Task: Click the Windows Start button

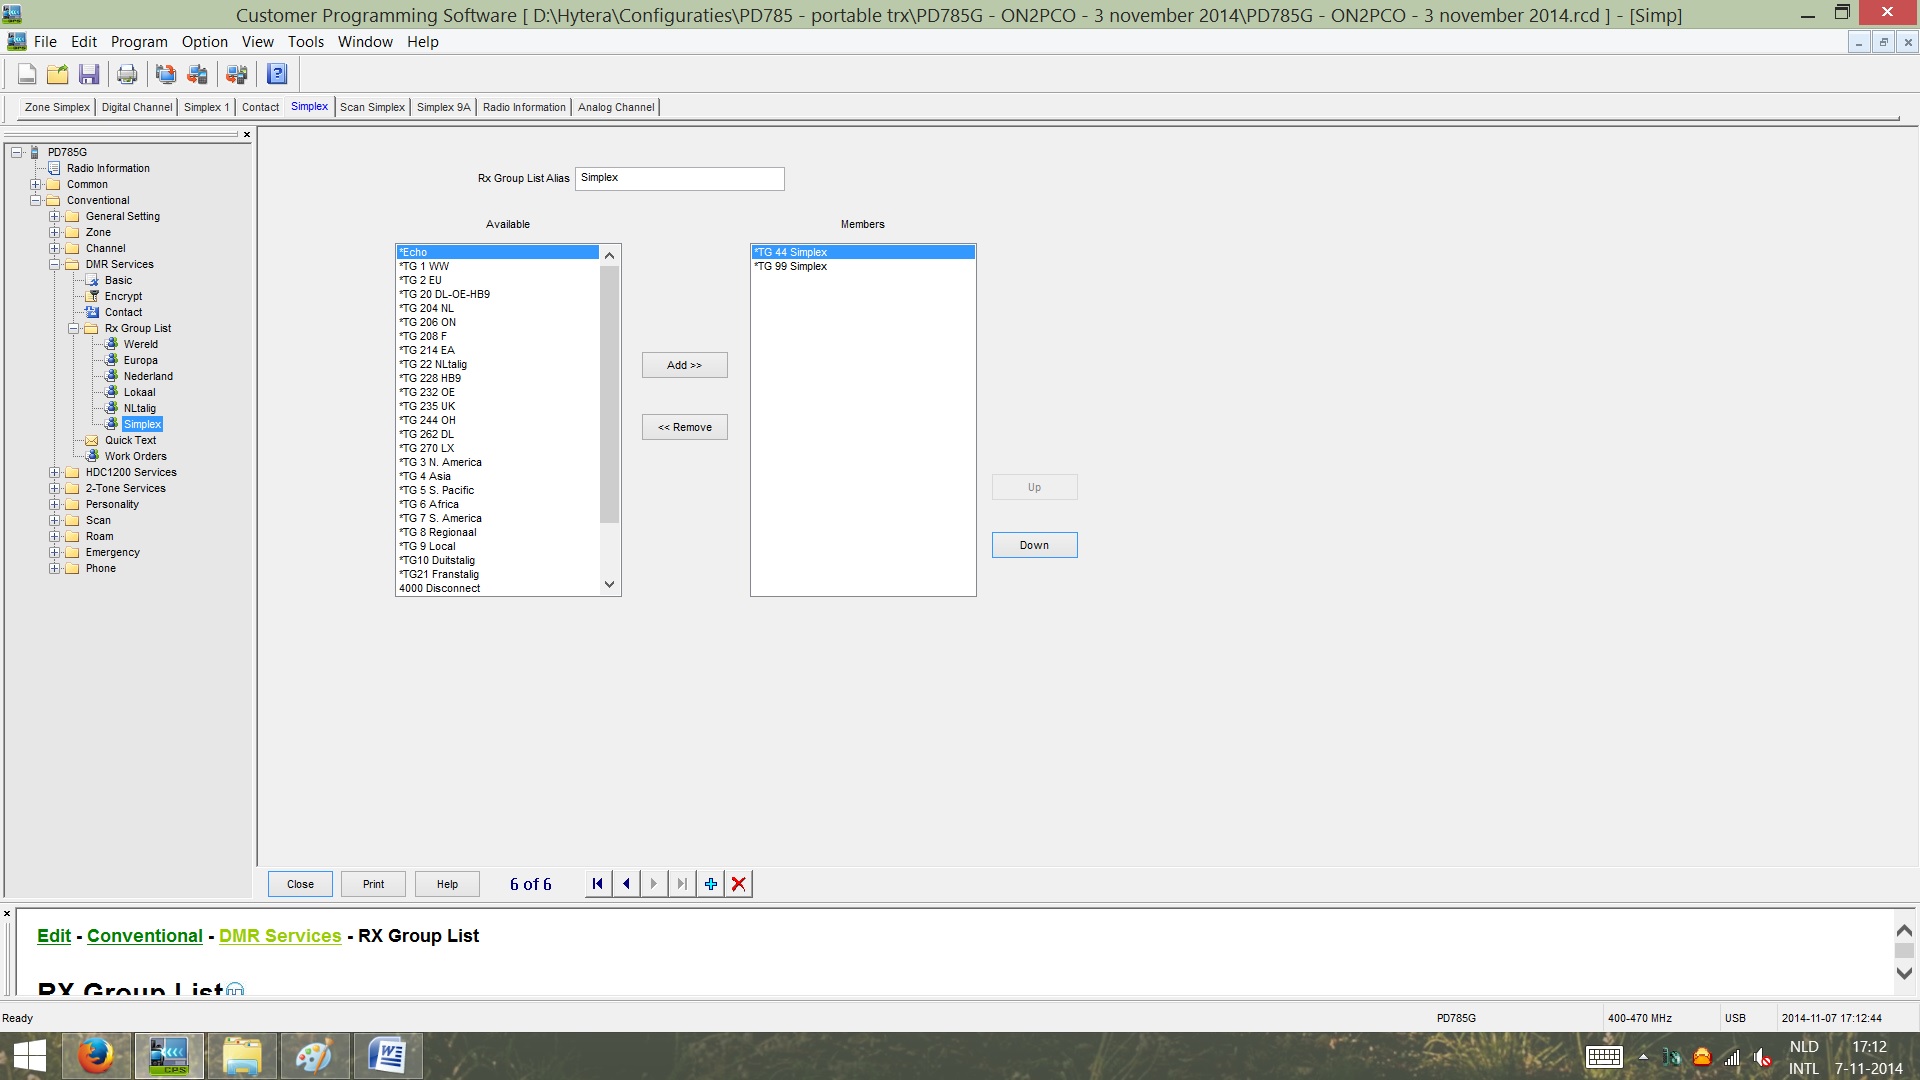Action: tap(29, 1056)
